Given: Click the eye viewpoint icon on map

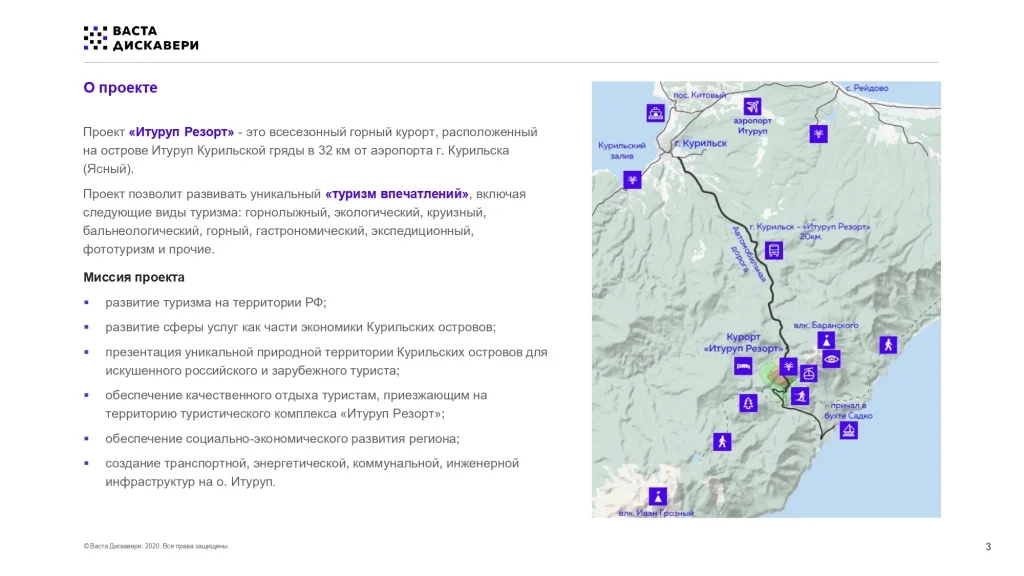Looking at the screenshot, I should [831, 359].
